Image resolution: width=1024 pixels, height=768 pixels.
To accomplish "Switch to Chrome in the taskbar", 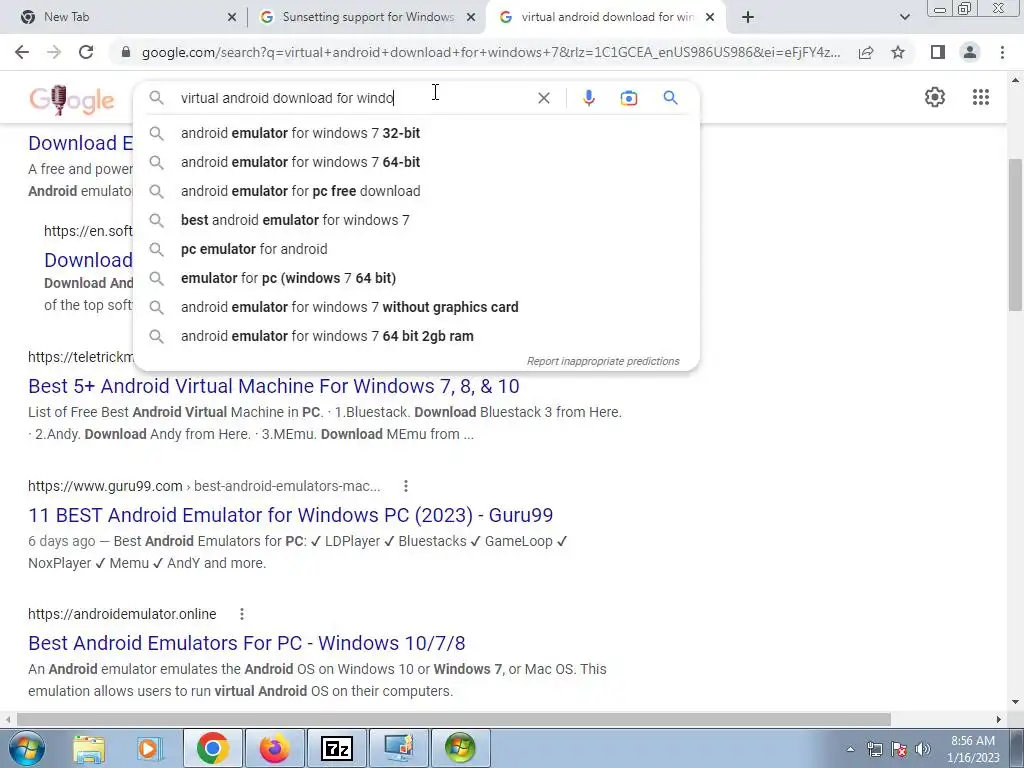I will (212, 748).
